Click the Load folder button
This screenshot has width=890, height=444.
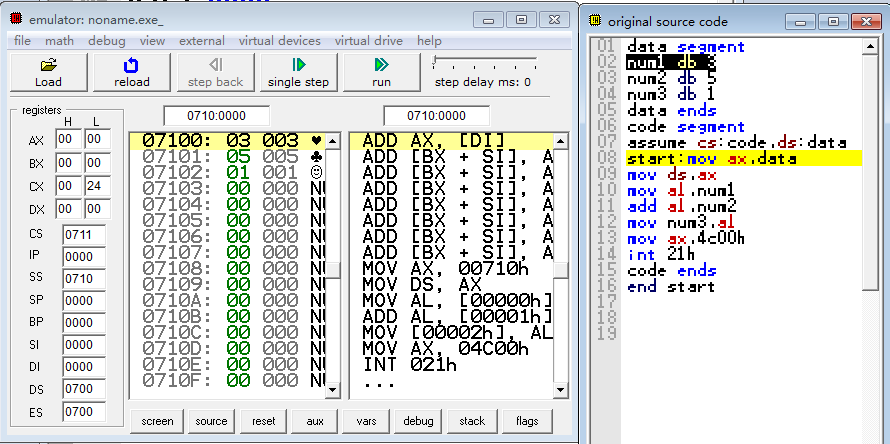point(48,72)
